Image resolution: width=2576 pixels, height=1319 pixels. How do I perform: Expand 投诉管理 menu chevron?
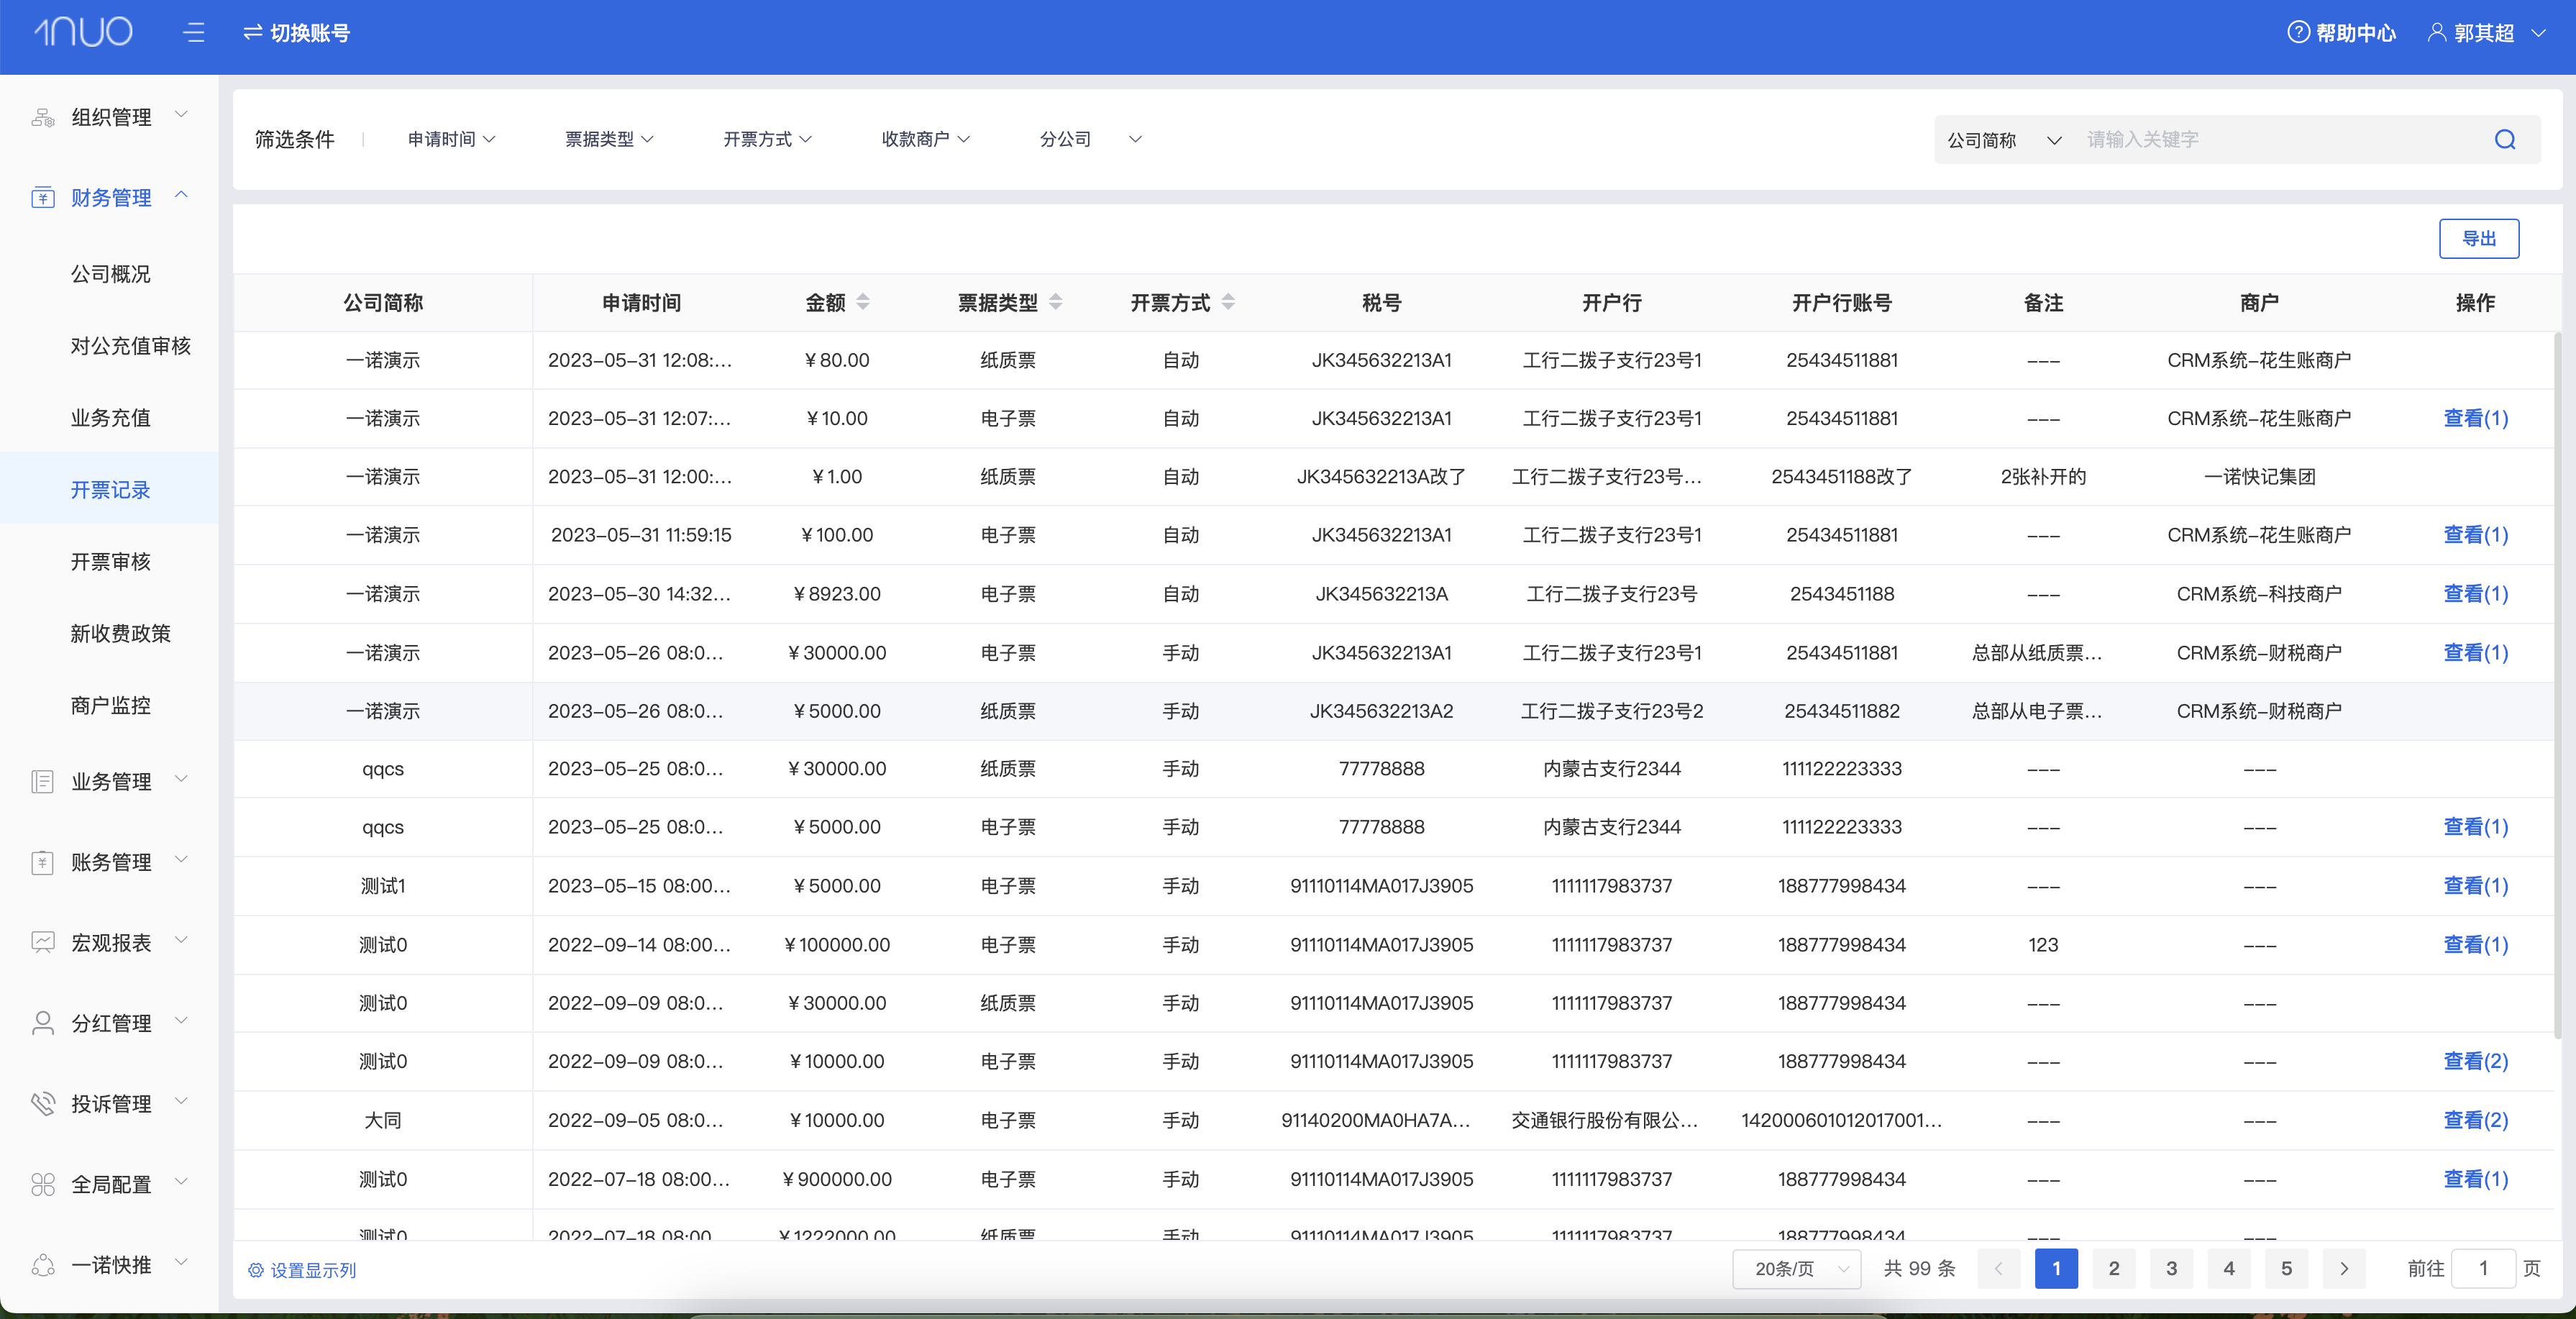click(x=181, y=1100)
